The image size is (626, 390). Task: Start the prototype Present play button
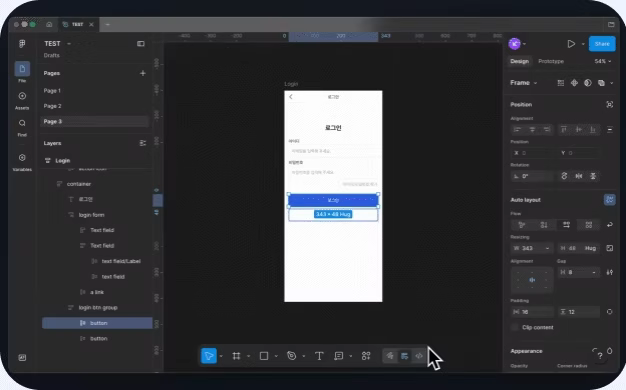[571, 44]
